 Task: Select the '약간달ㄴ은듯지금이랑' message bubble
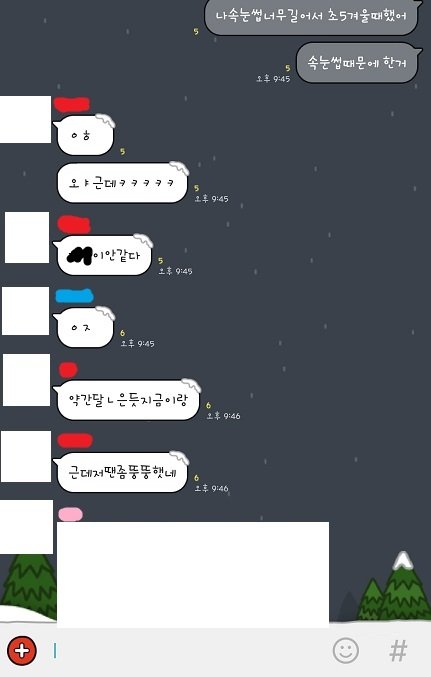click(x=127, y=400)
